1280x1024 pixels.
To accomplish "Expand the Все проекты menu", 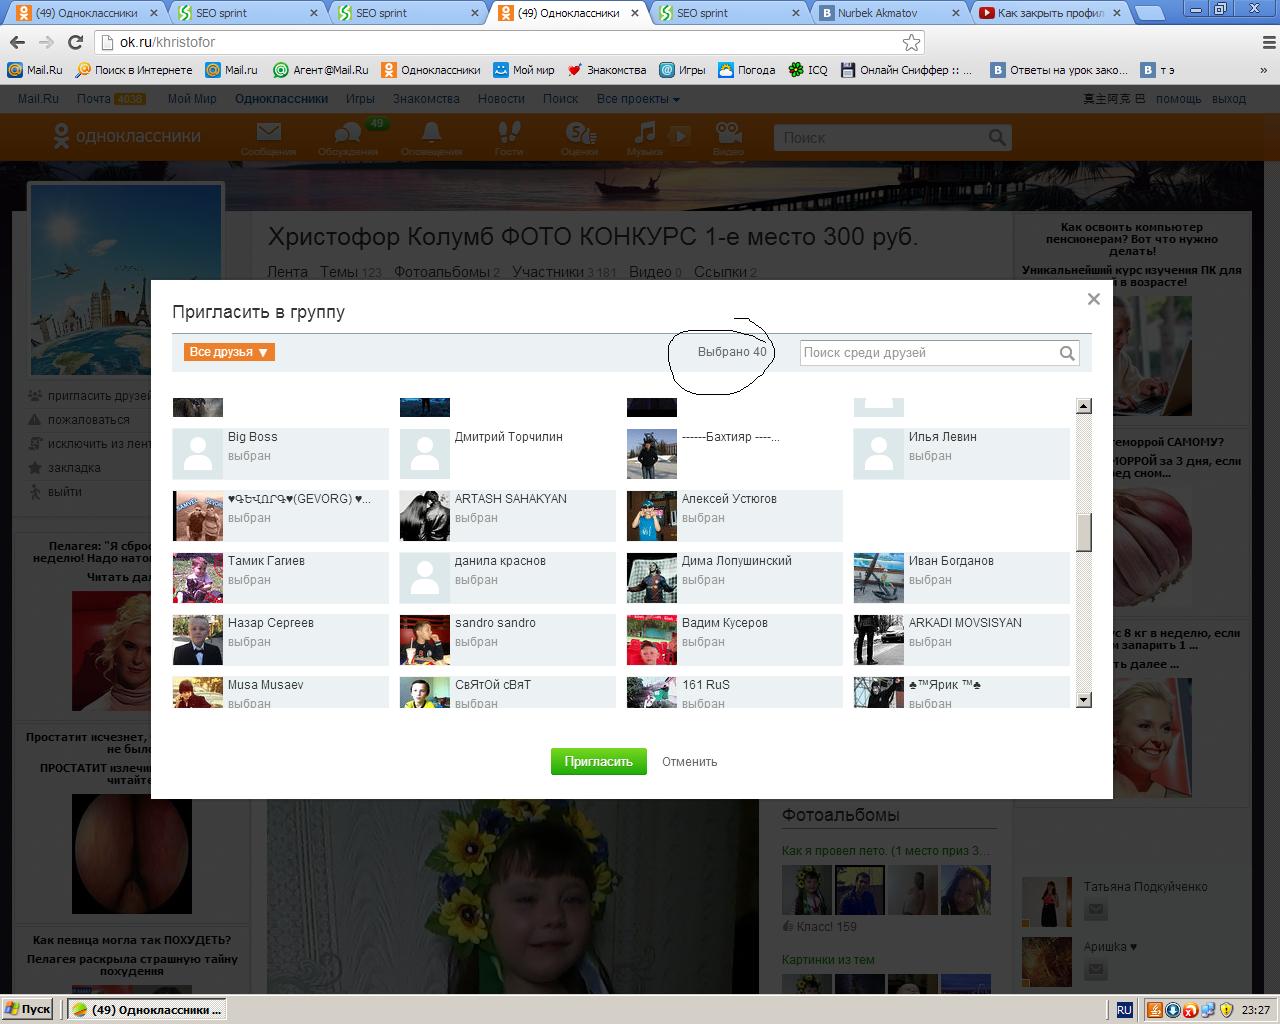I will point(638,99).
